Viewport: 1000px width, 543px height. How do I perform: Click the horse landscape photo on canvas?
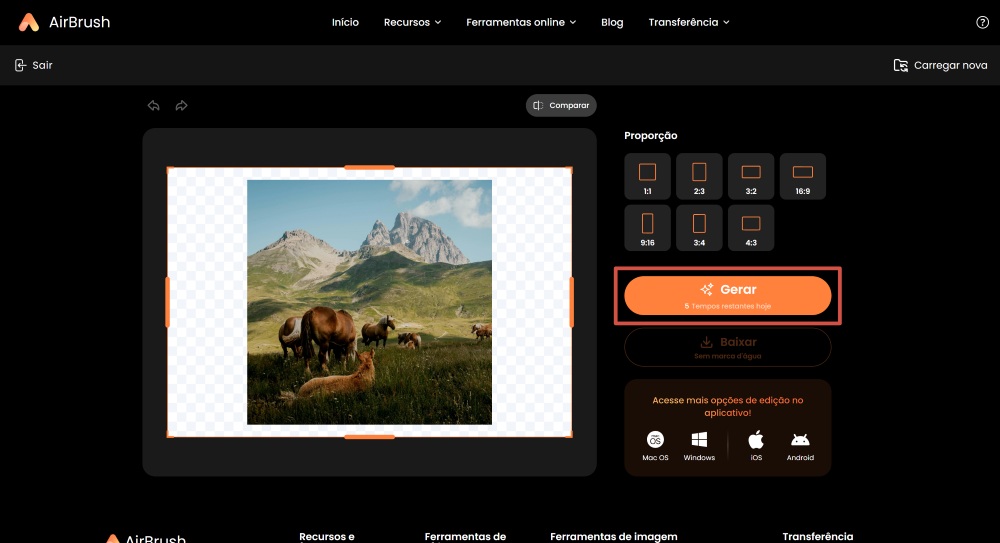(369, 302)
